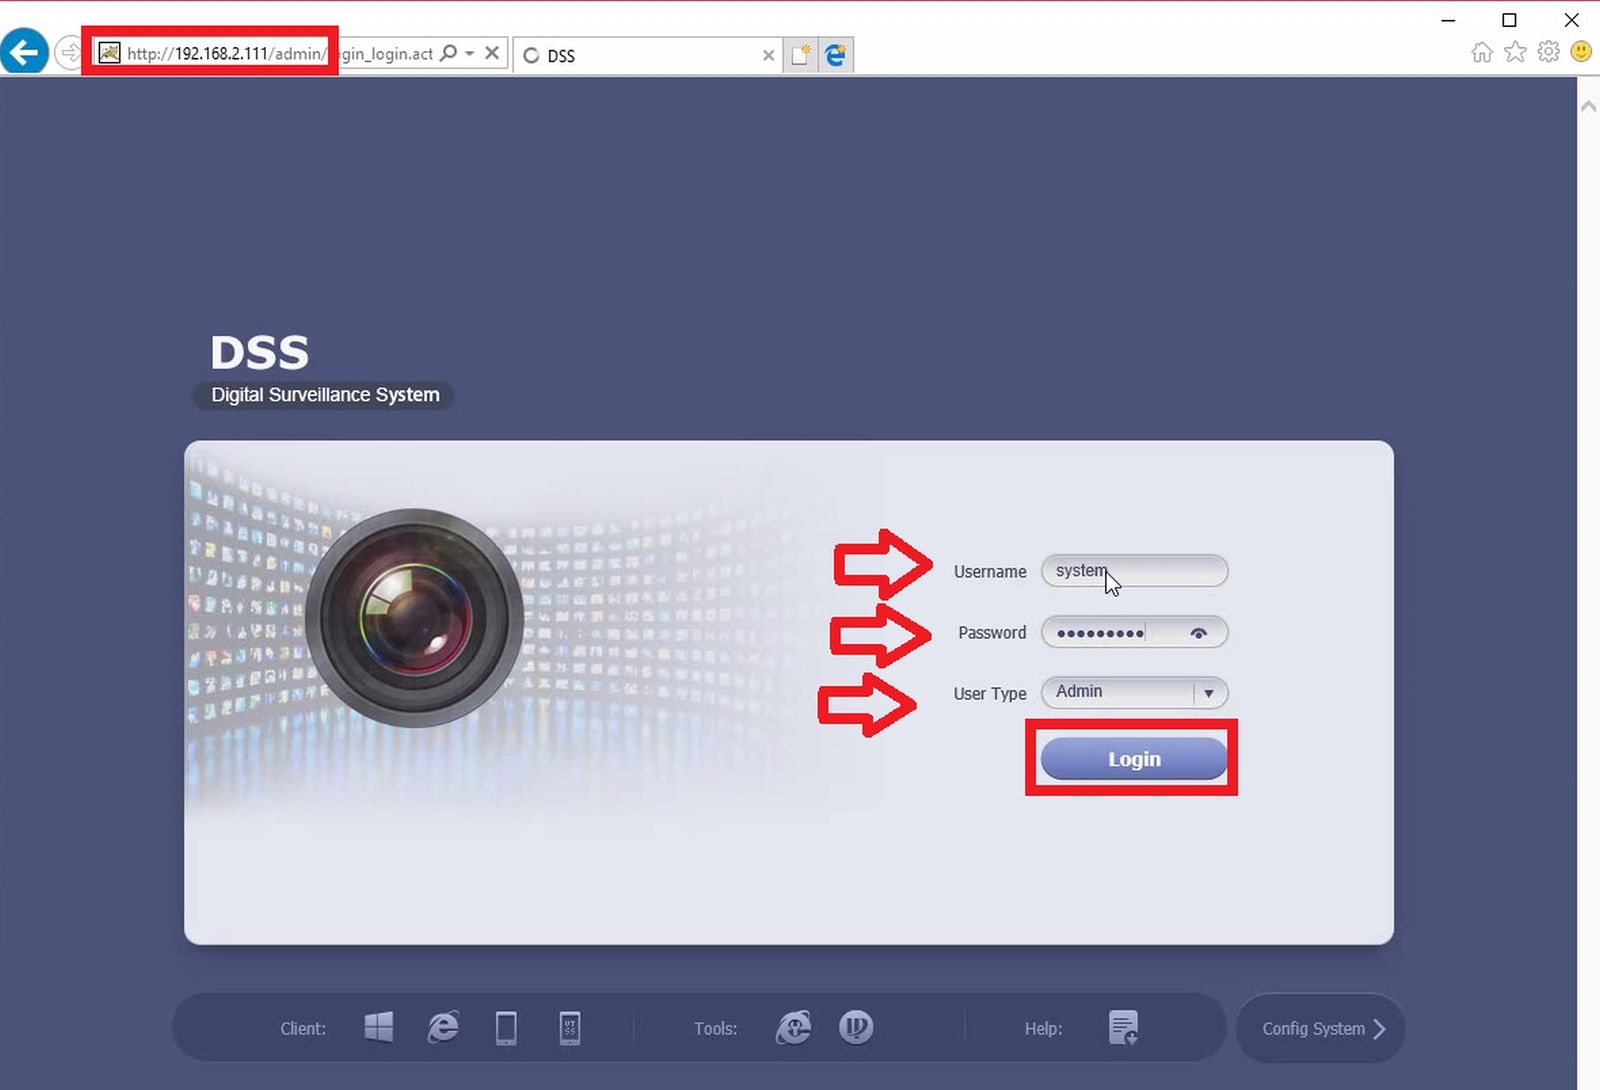
Task: Select the mobile phone client icon
Action: pos(570,1028)
